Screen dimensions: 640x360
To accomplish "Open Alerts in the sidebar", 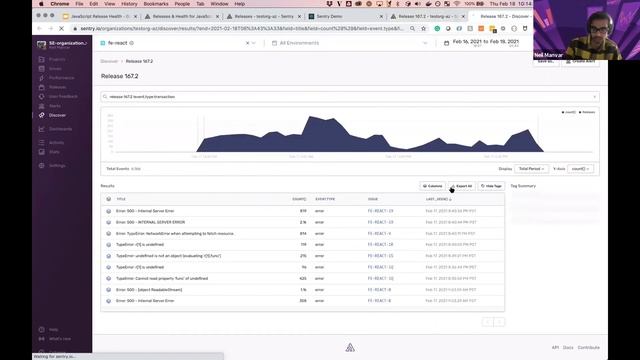I will point(55,106).
